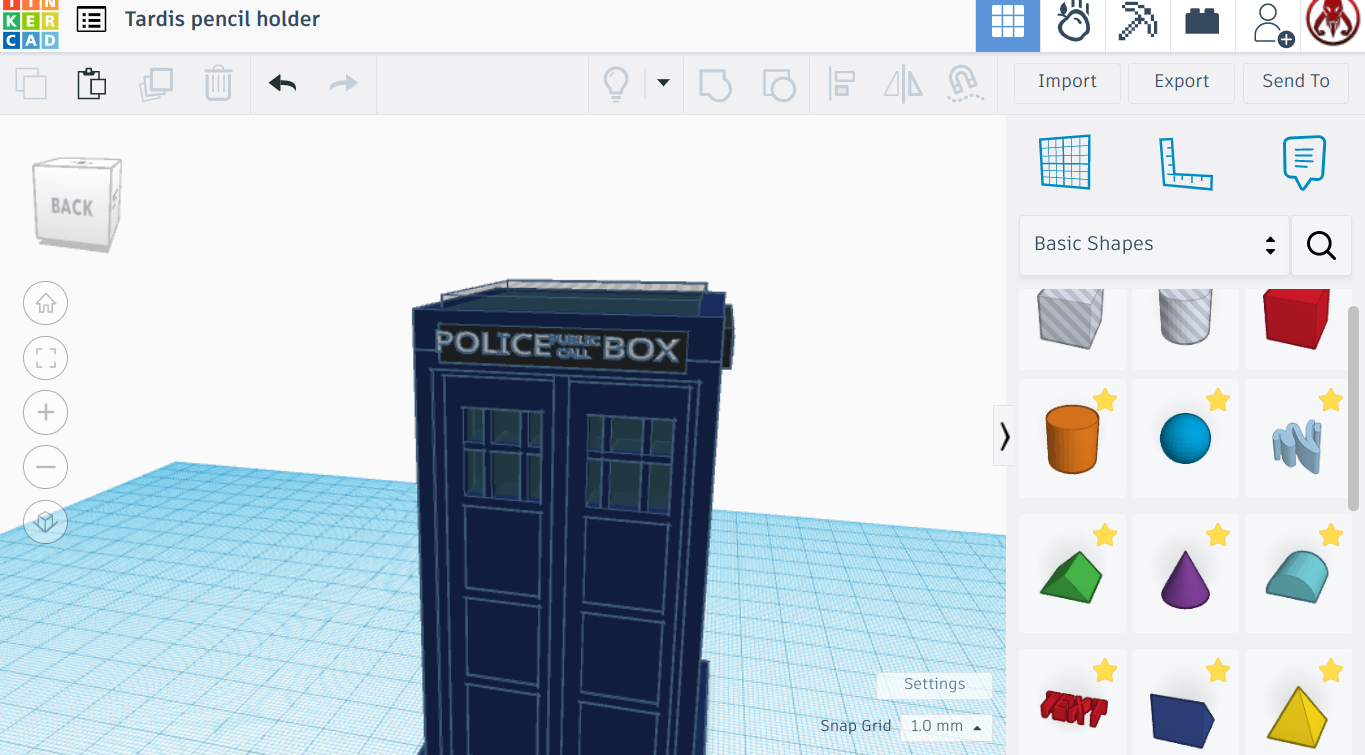
Task: Toggle favorite star on orange Cylinder
Action: coord(1105,401)
